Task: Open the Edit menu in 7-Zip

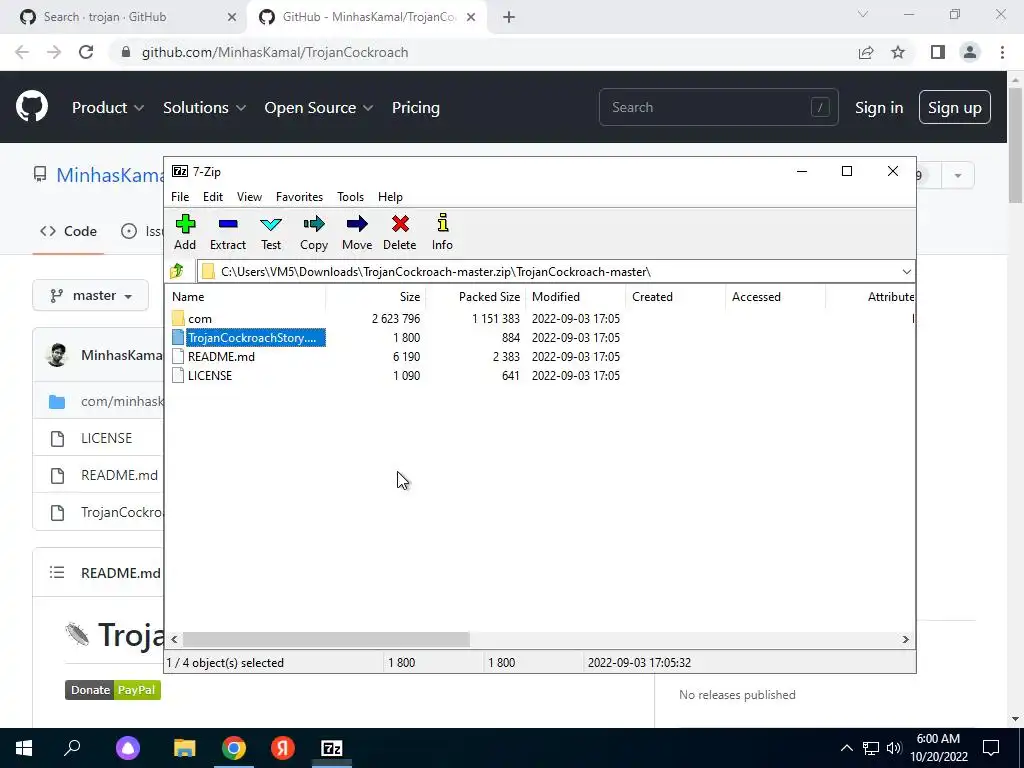Action: tap(213, 197)
